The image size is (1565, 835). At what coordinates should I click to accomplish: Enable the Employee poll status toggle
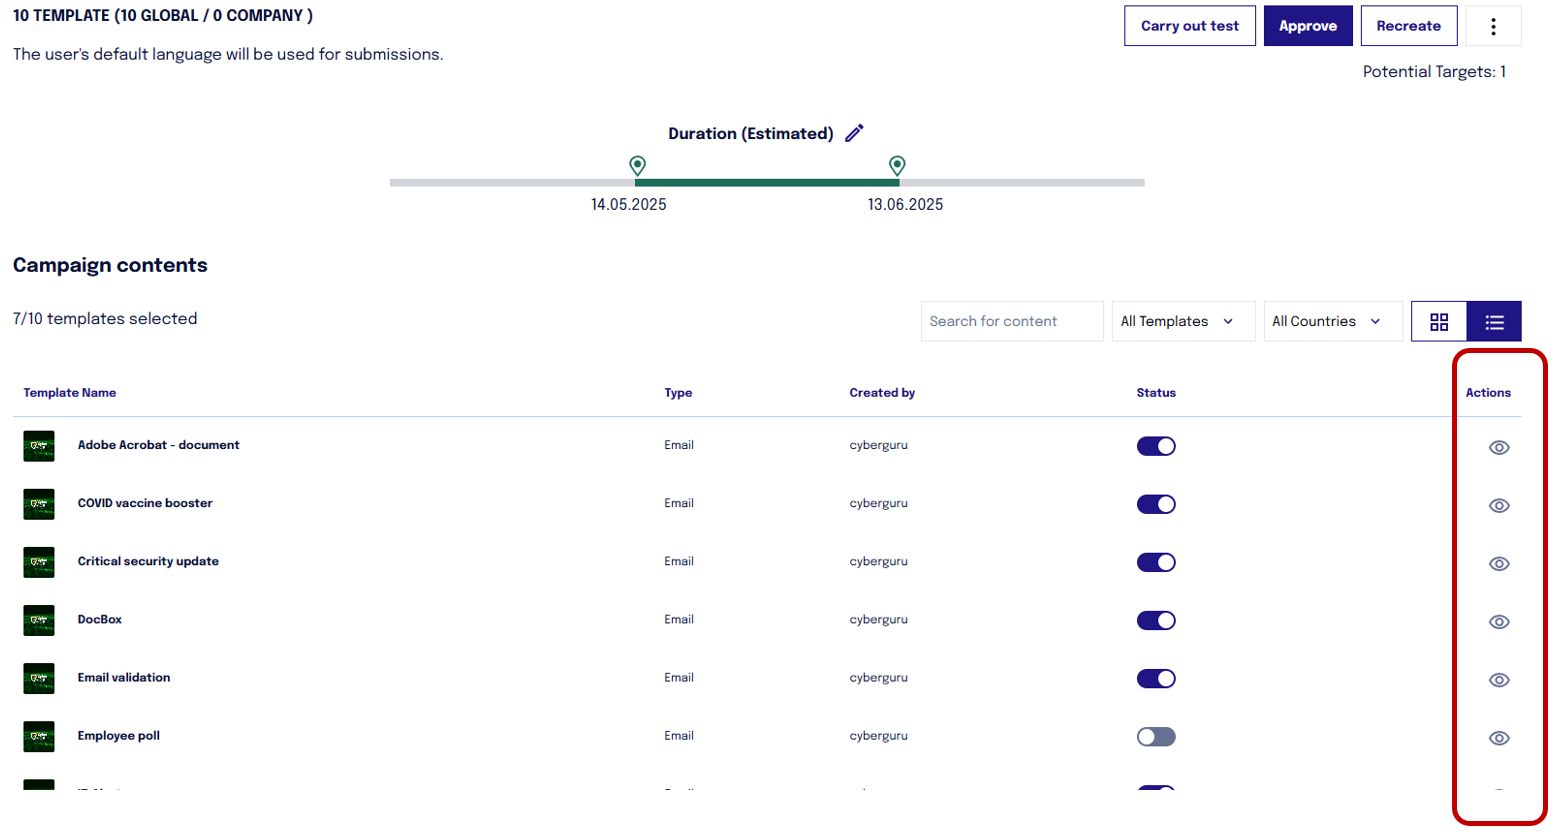1156,736
